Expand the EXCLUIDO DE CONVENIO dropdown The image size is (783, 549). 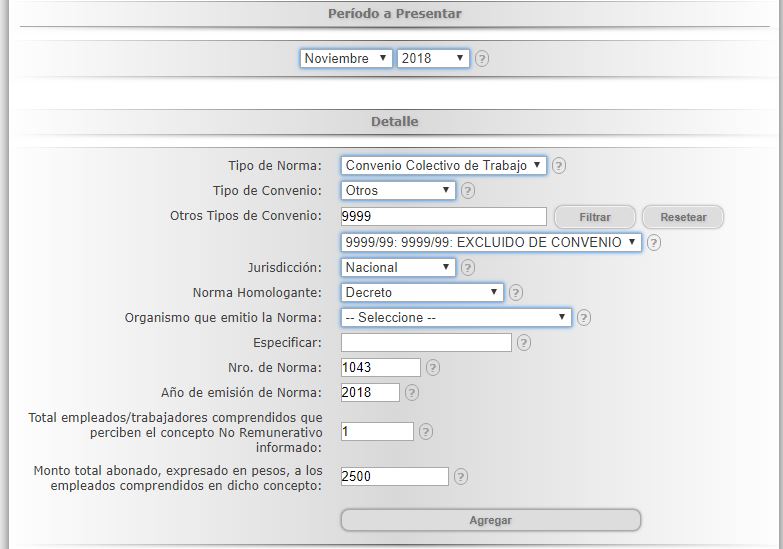pyautogui.click(x=491, y=242)
